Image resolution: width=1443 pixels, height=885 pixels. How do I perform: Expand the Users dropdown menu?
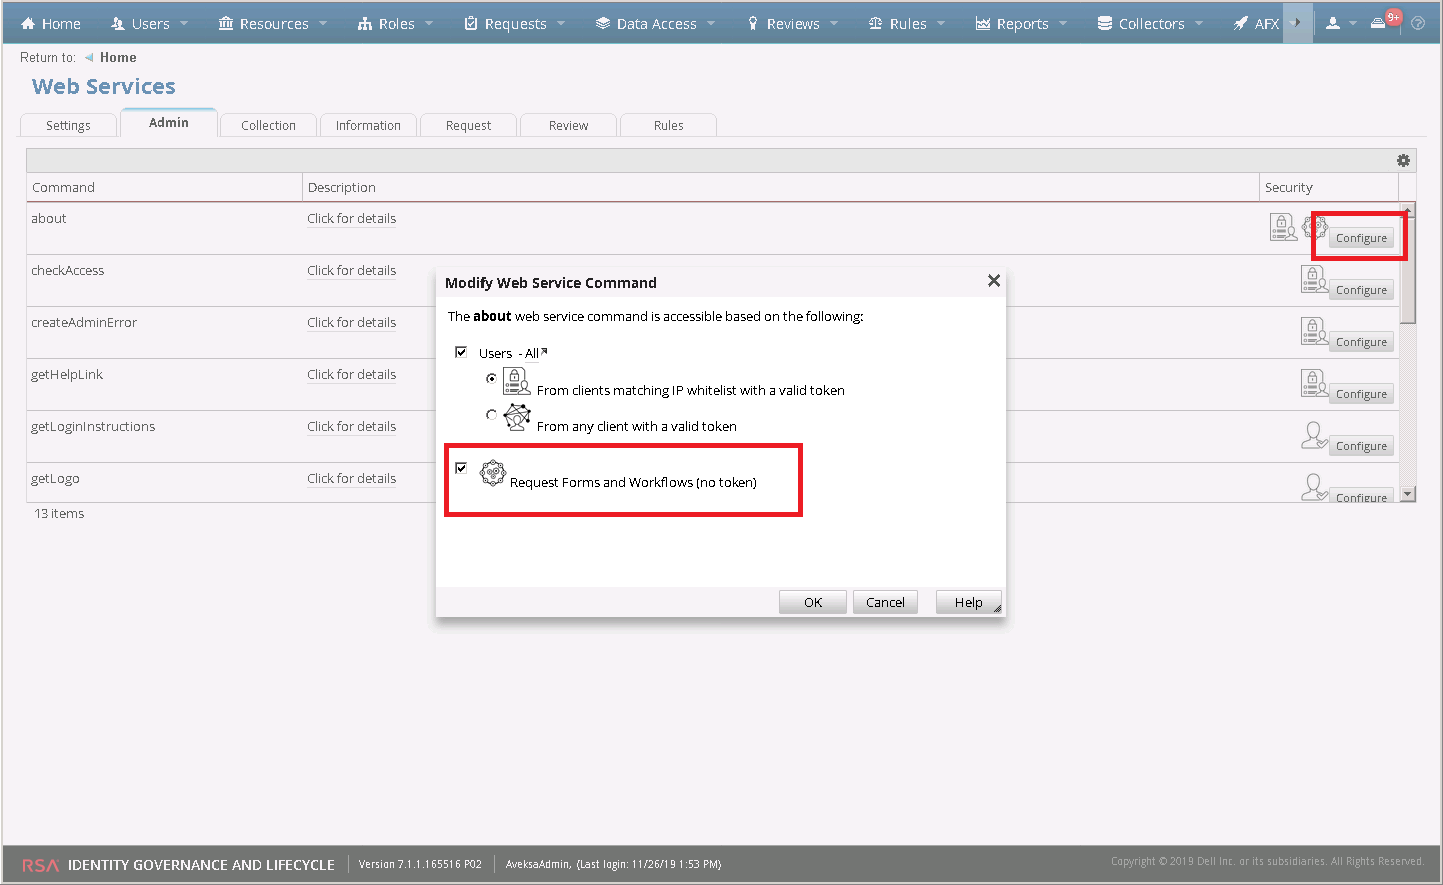click(148, 22)
